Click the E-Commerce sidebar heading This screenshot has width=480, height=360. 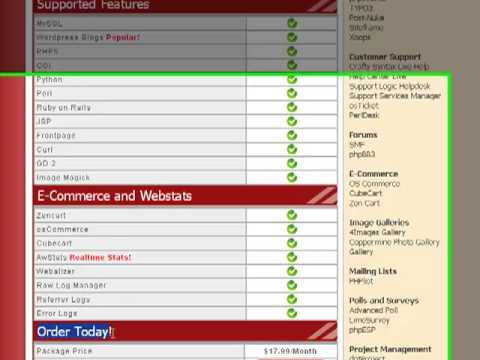point(373,174)
